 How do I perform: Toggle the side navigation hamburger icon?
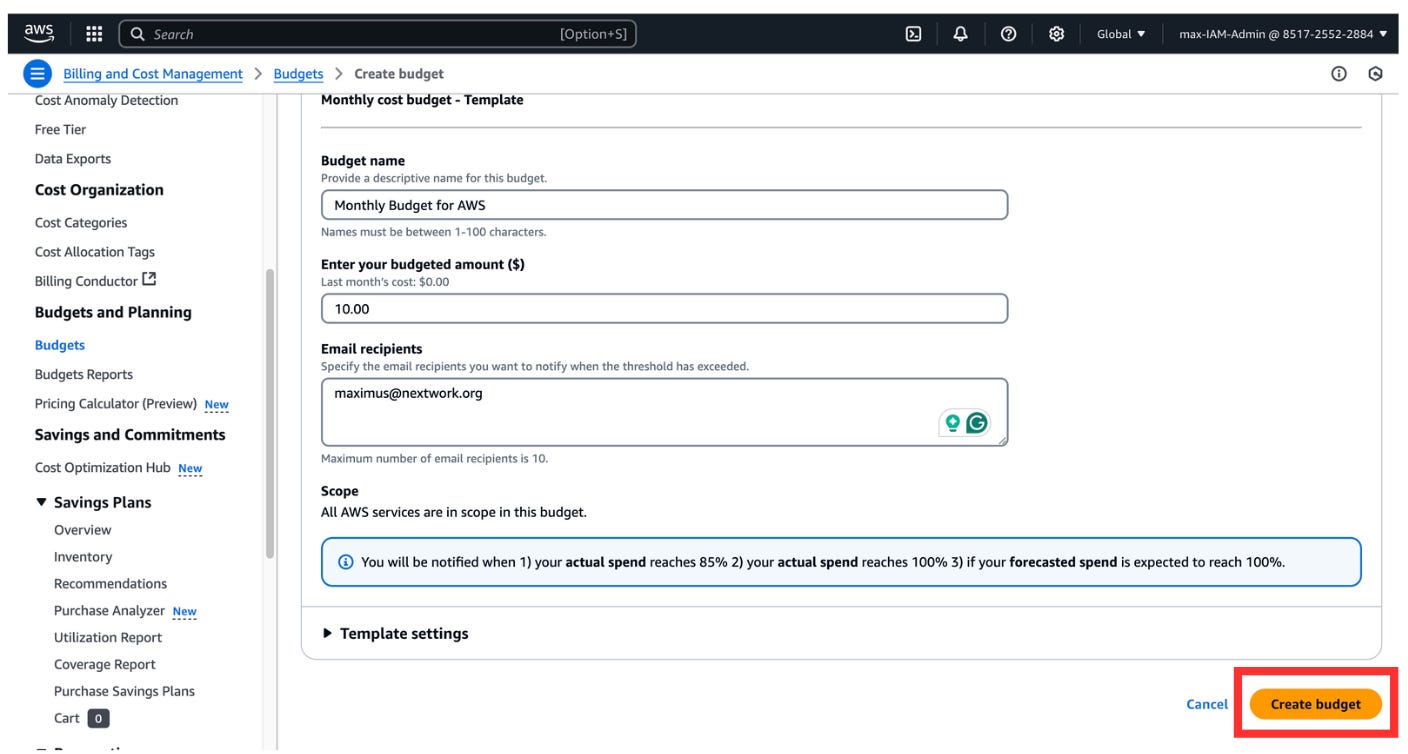click(37, 74)
